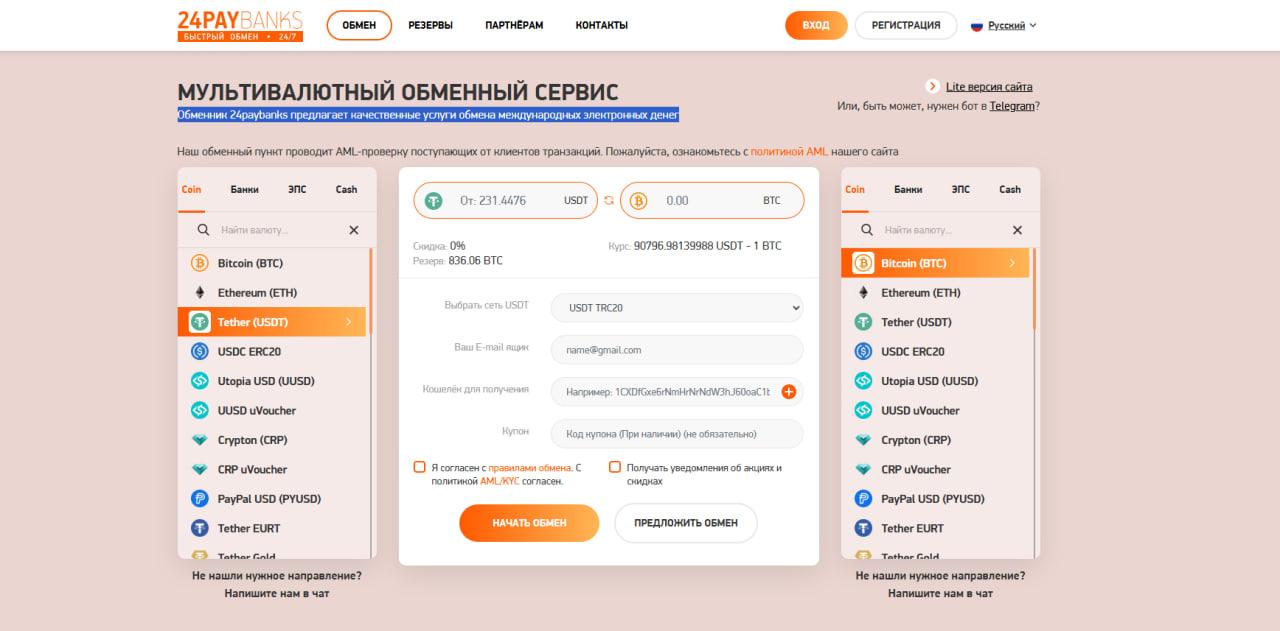Click the coupon code input field
This screenshot has height=631, width=1280.
pyautogui.click(x=677, y=434)
